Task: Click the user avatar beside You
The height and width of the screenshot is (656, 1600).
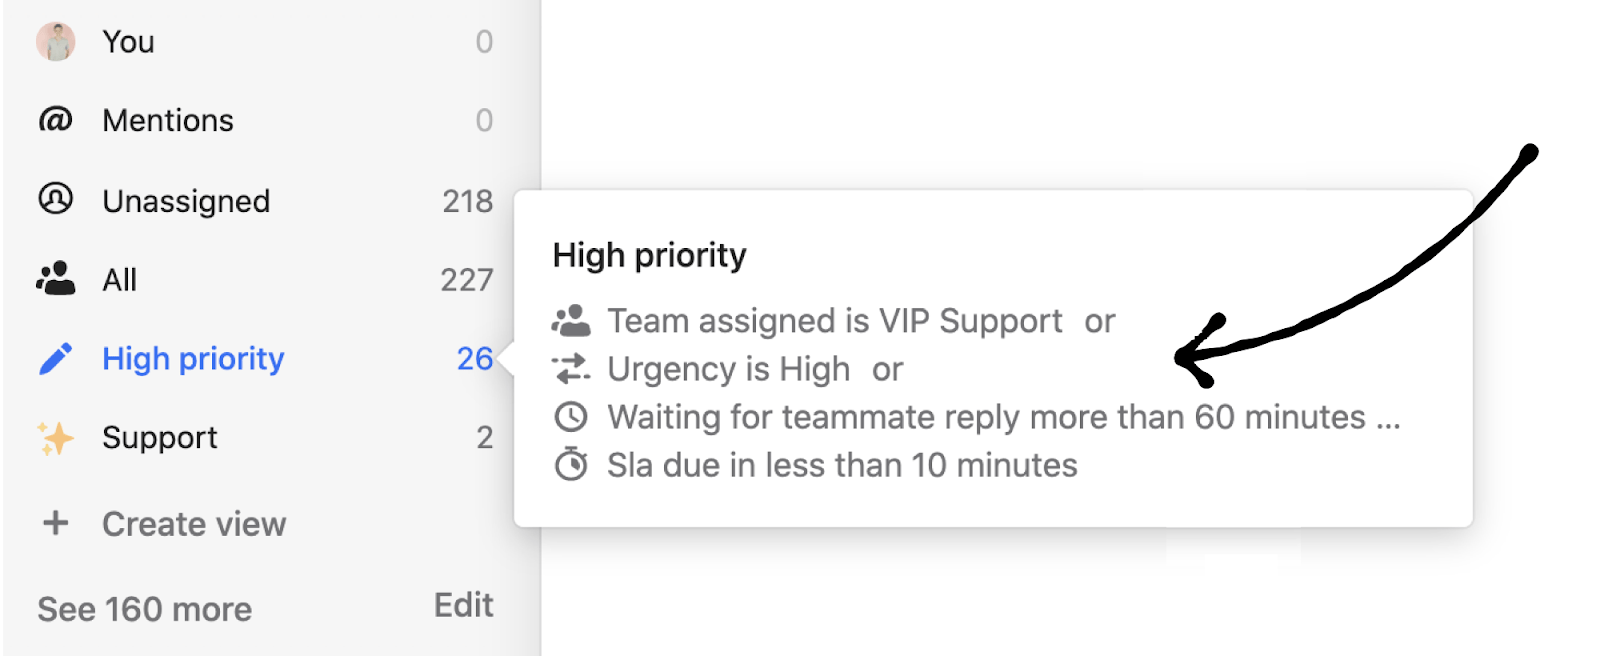Action: tap(56, 42)
